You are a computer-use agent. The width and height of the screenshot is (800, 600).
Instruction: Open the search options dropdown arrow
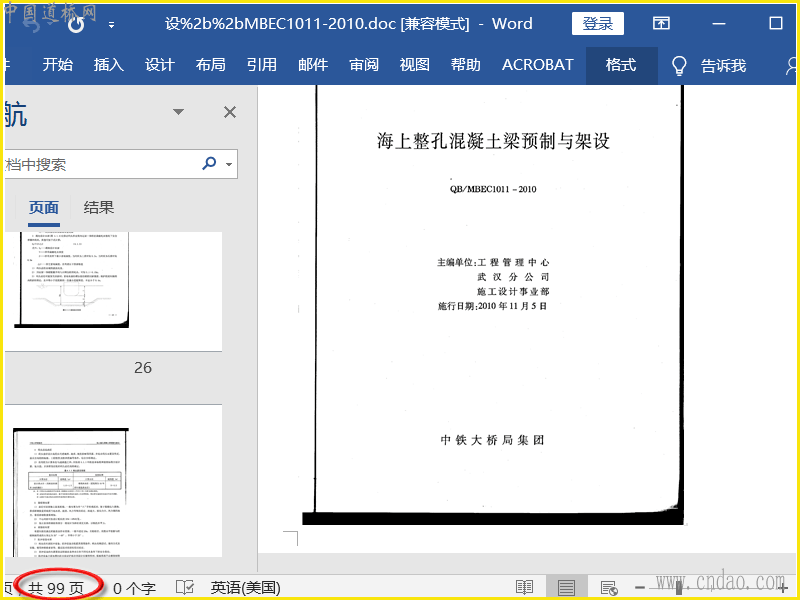coord(229,164)
